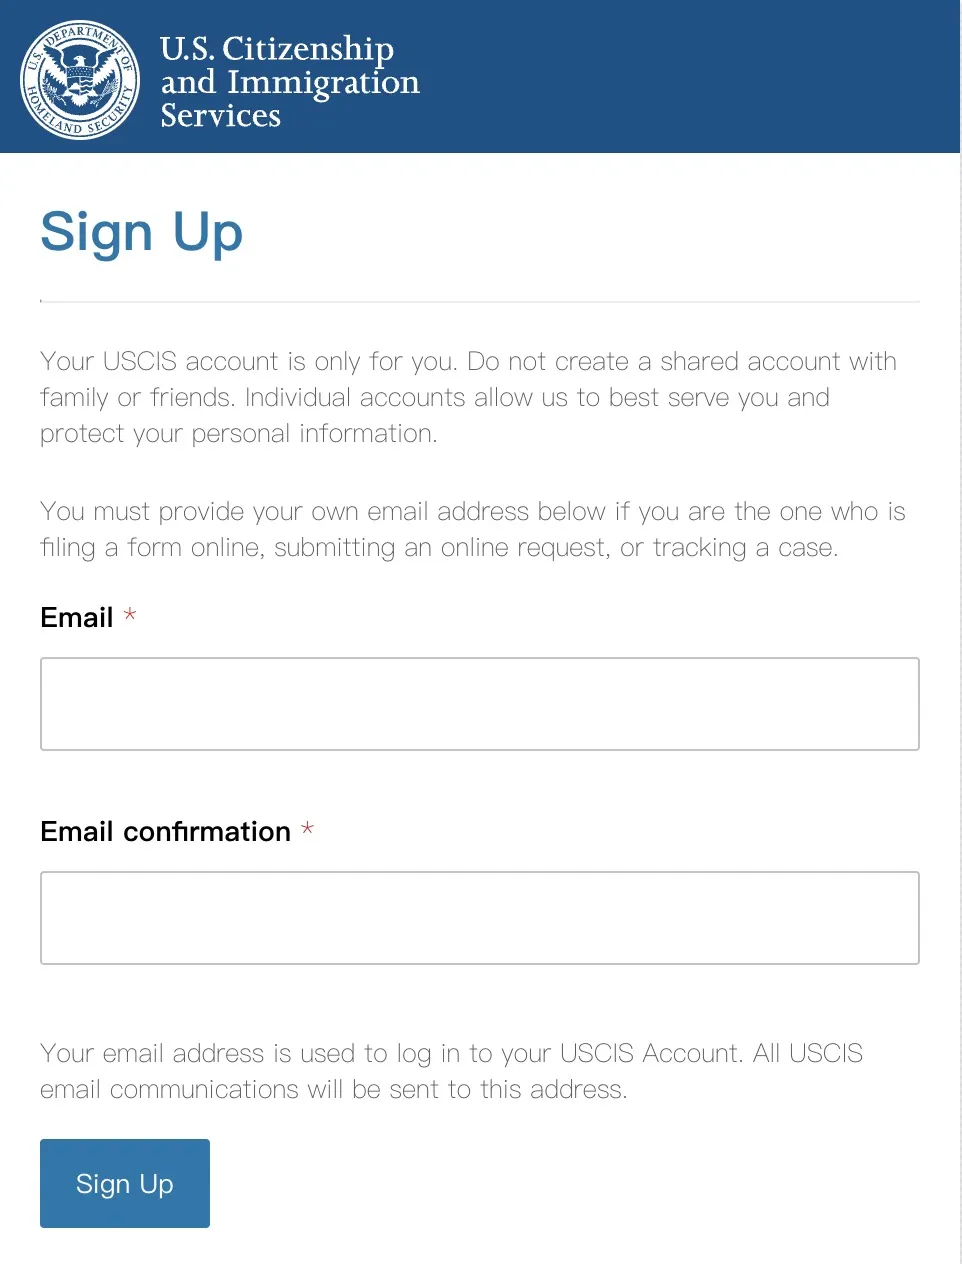Click the "Do not create a shared account" sentence
The image size is (962, 1264).
680,361
